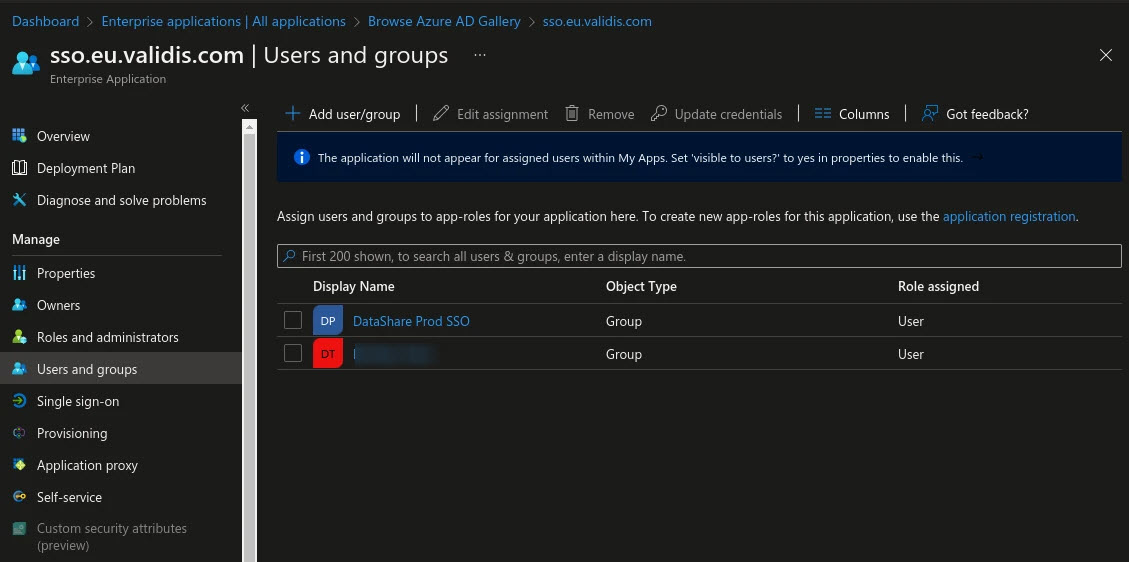Check the DataShare Prod SSO row checkbox

[292, 320]
